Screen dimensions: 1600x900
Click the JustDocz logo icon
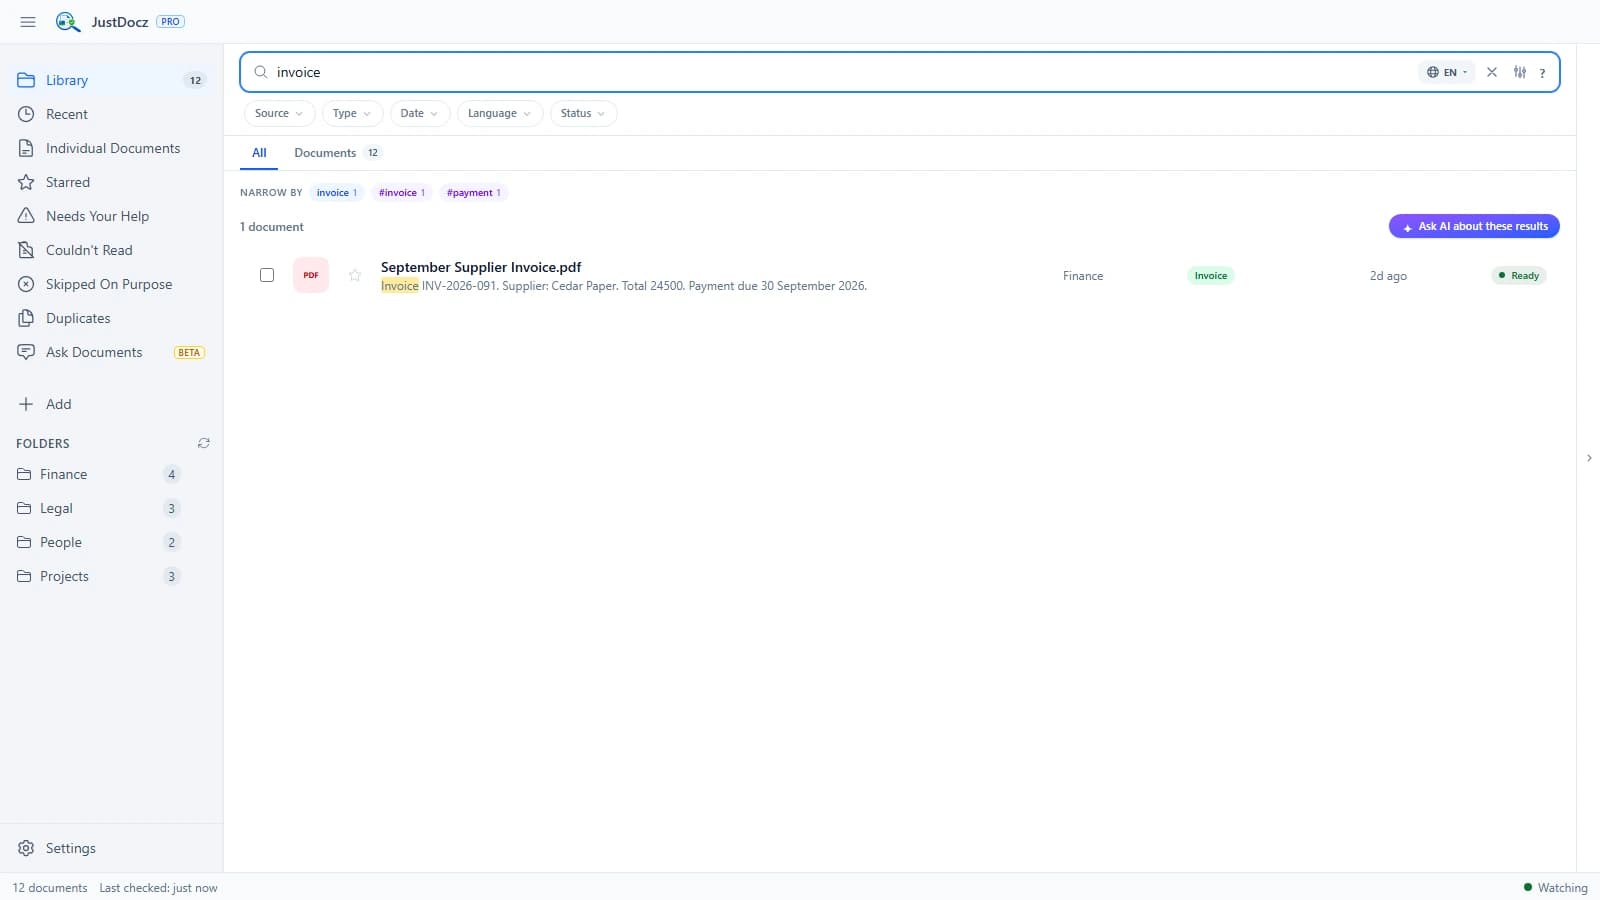pyautogui.click(x=67, y=22)
